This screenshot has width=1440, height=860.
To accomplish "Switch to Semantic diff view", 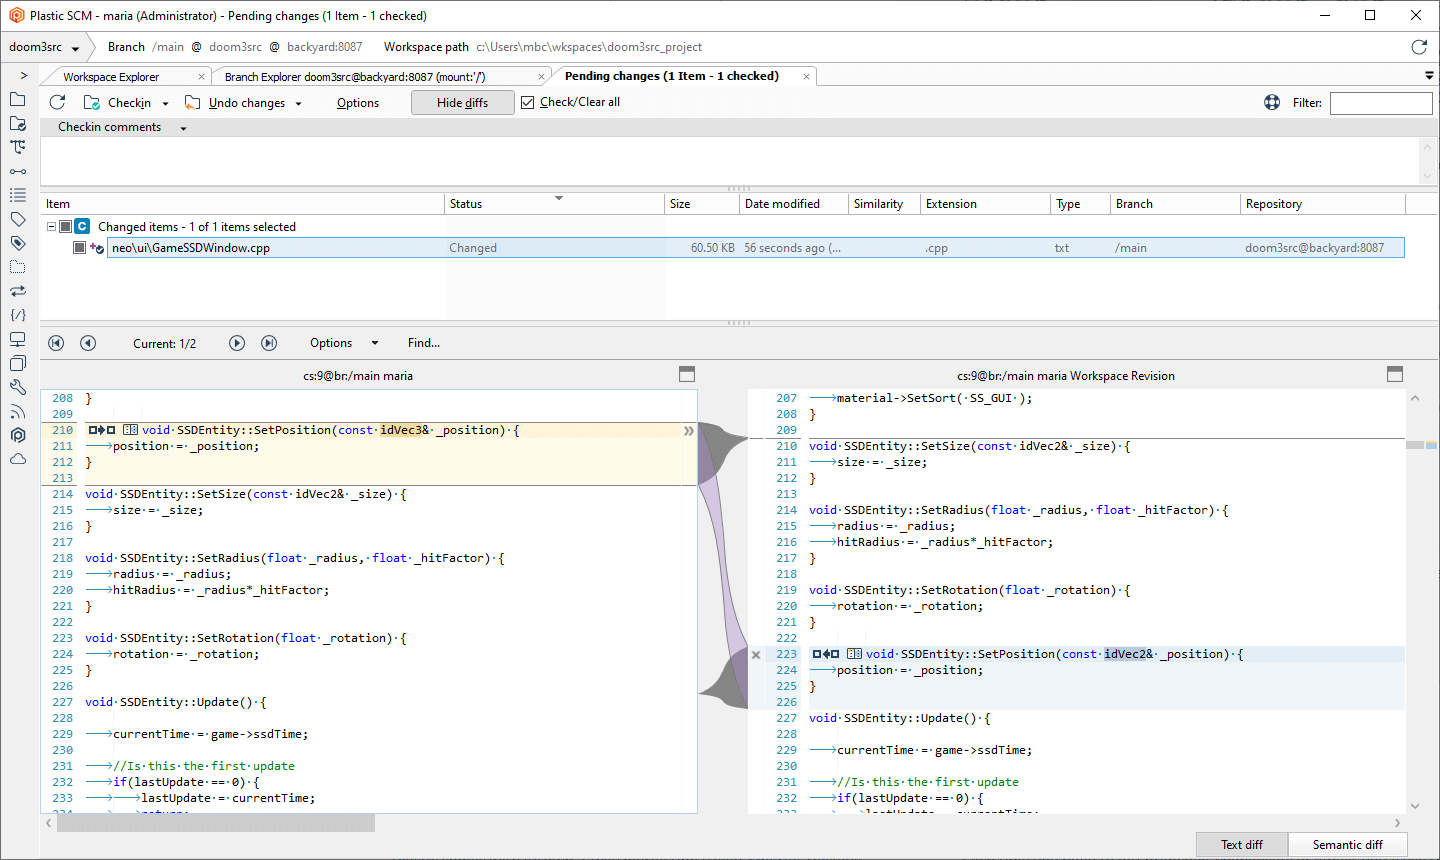I will 1347,844.
